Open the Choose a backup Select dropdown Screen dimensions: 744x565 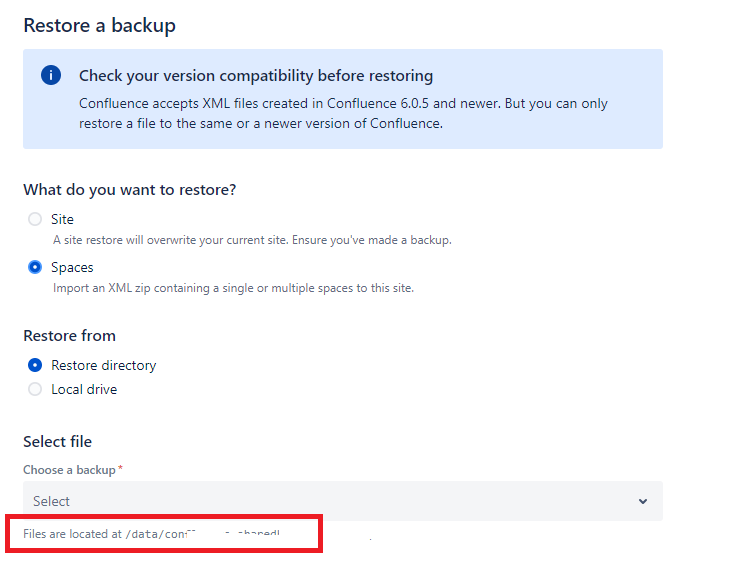click(343, 501)
